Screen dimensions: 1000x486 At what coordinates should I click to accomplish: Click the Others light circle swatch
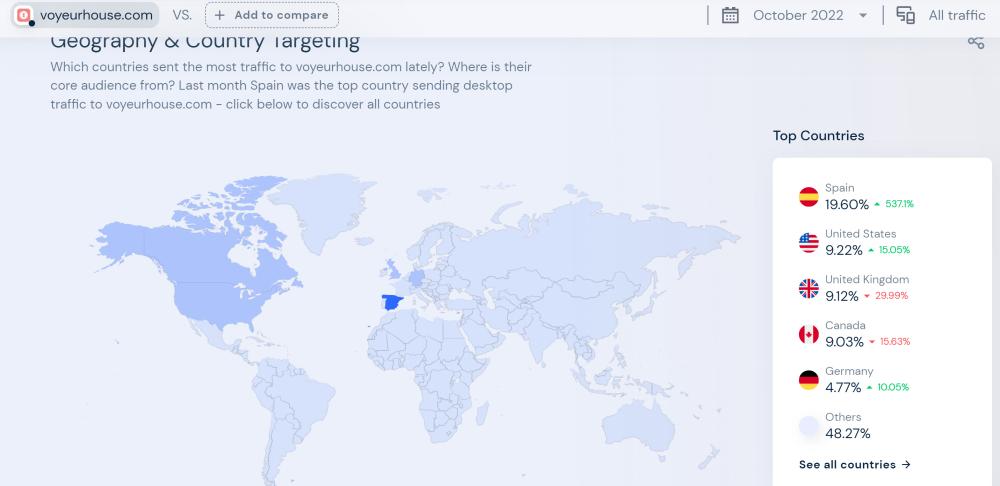808,427
